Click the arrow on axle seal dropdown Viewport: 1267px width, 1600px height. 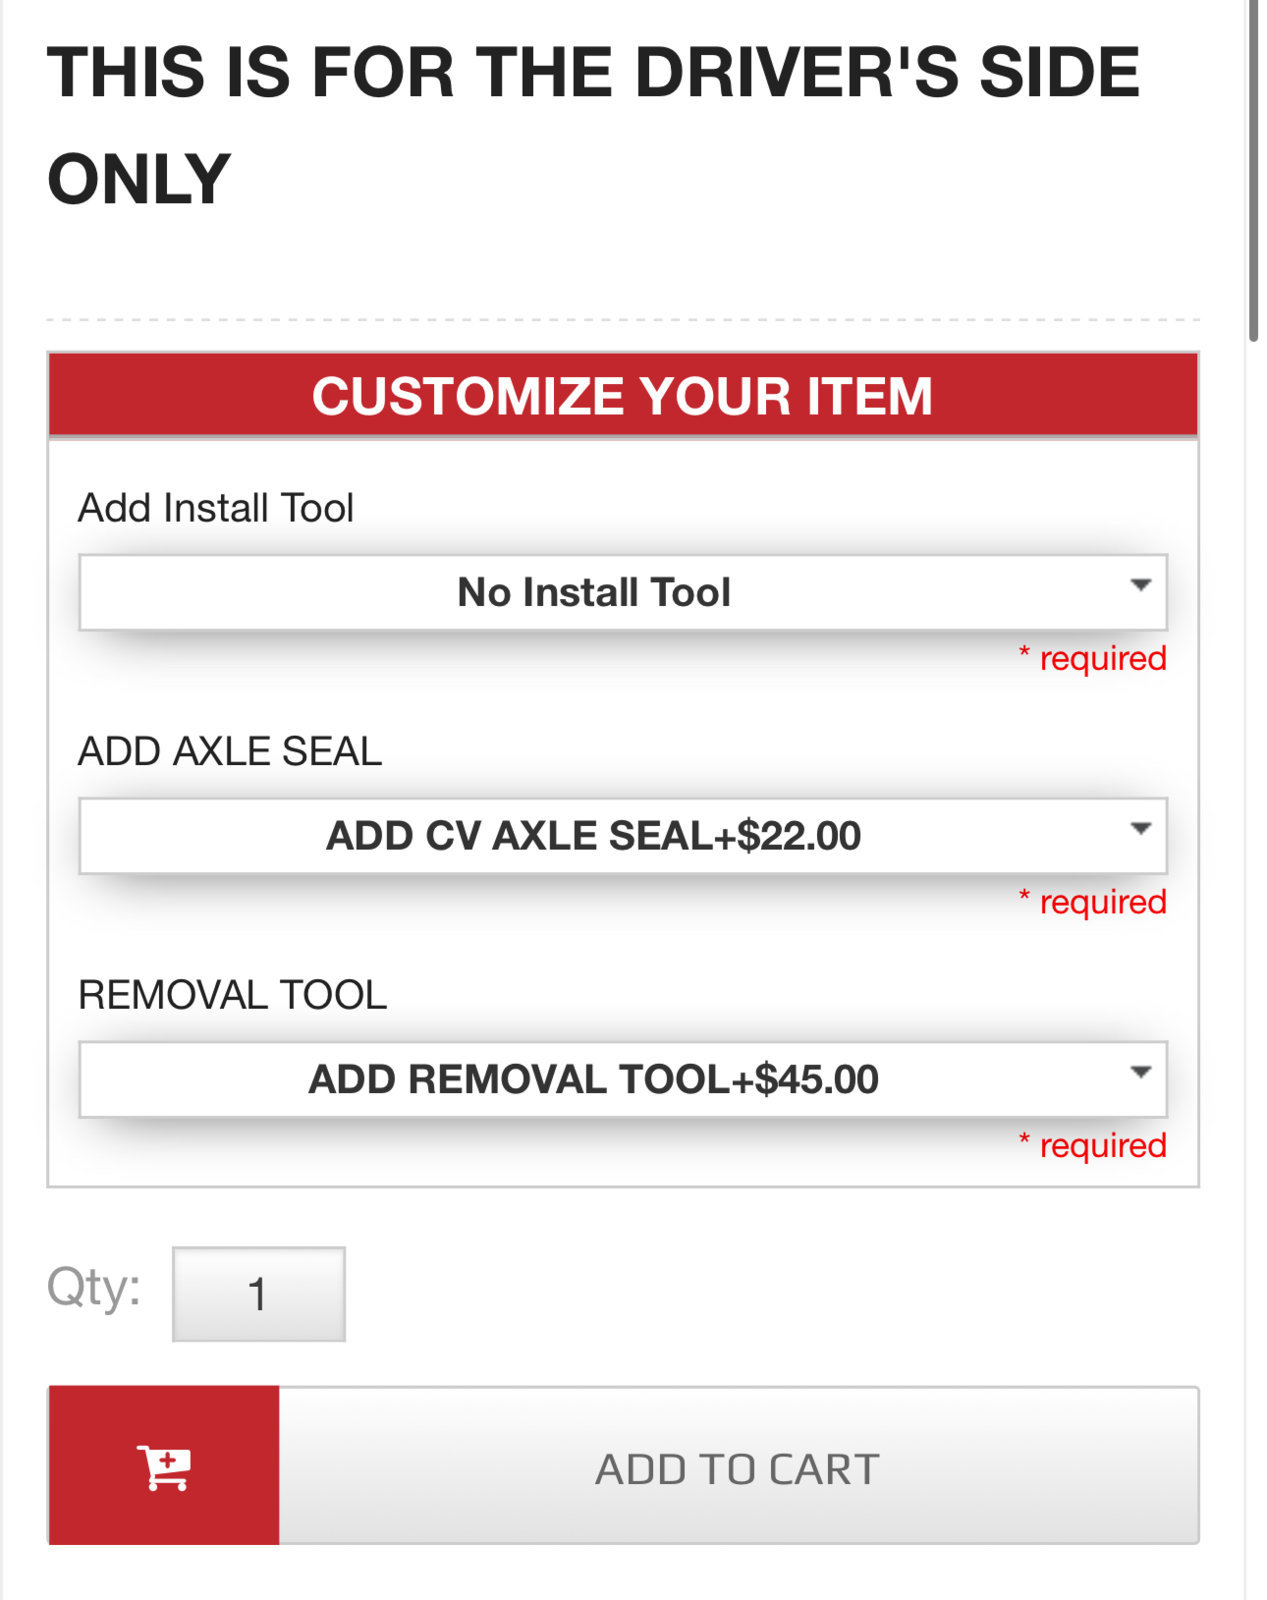(x=1141, y=828)
